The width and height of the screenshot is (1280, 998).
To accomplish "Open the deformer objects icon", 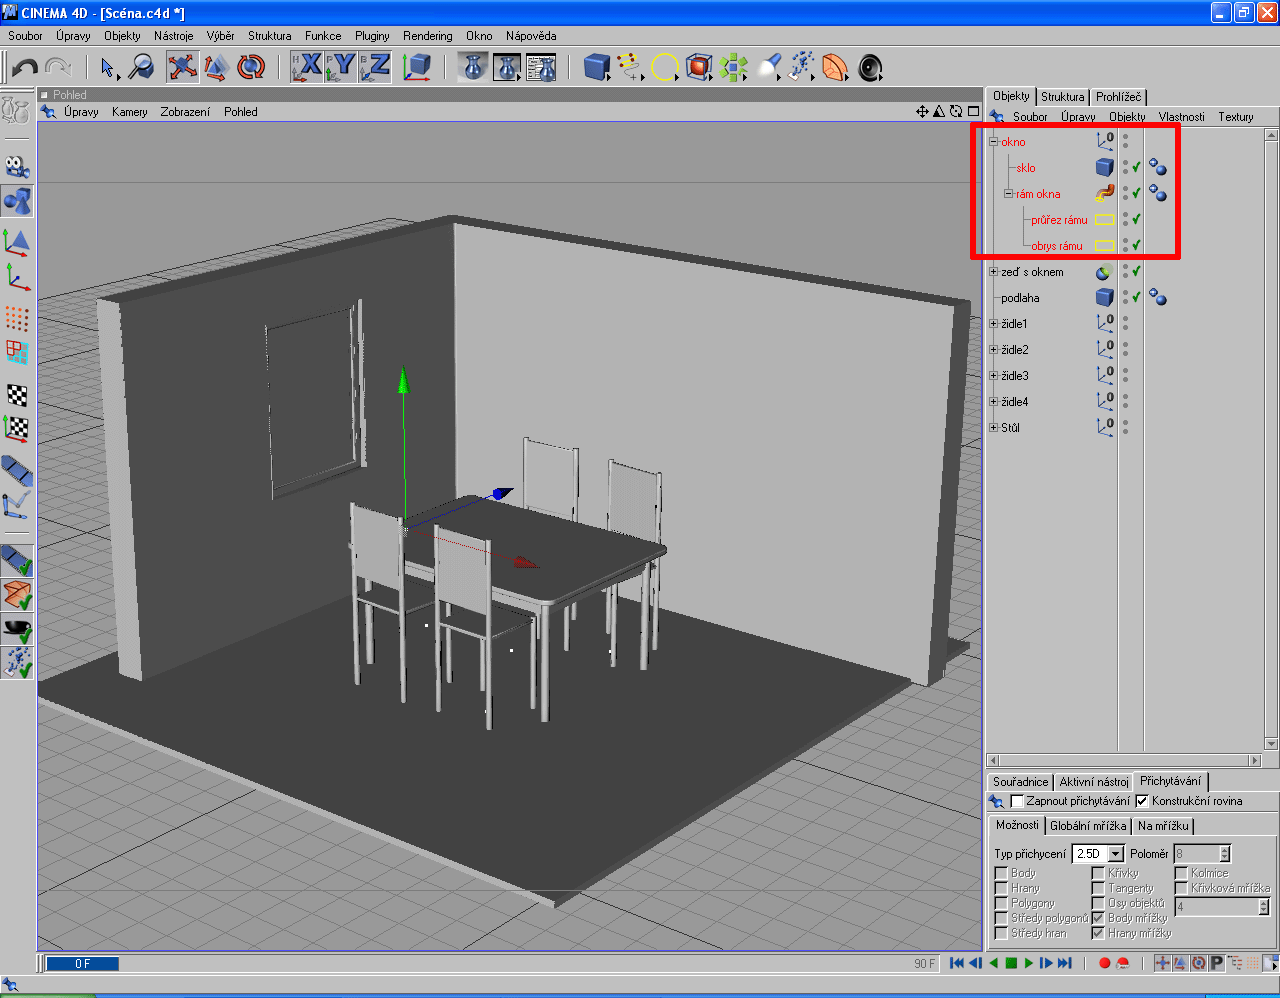I will point(835,67).
